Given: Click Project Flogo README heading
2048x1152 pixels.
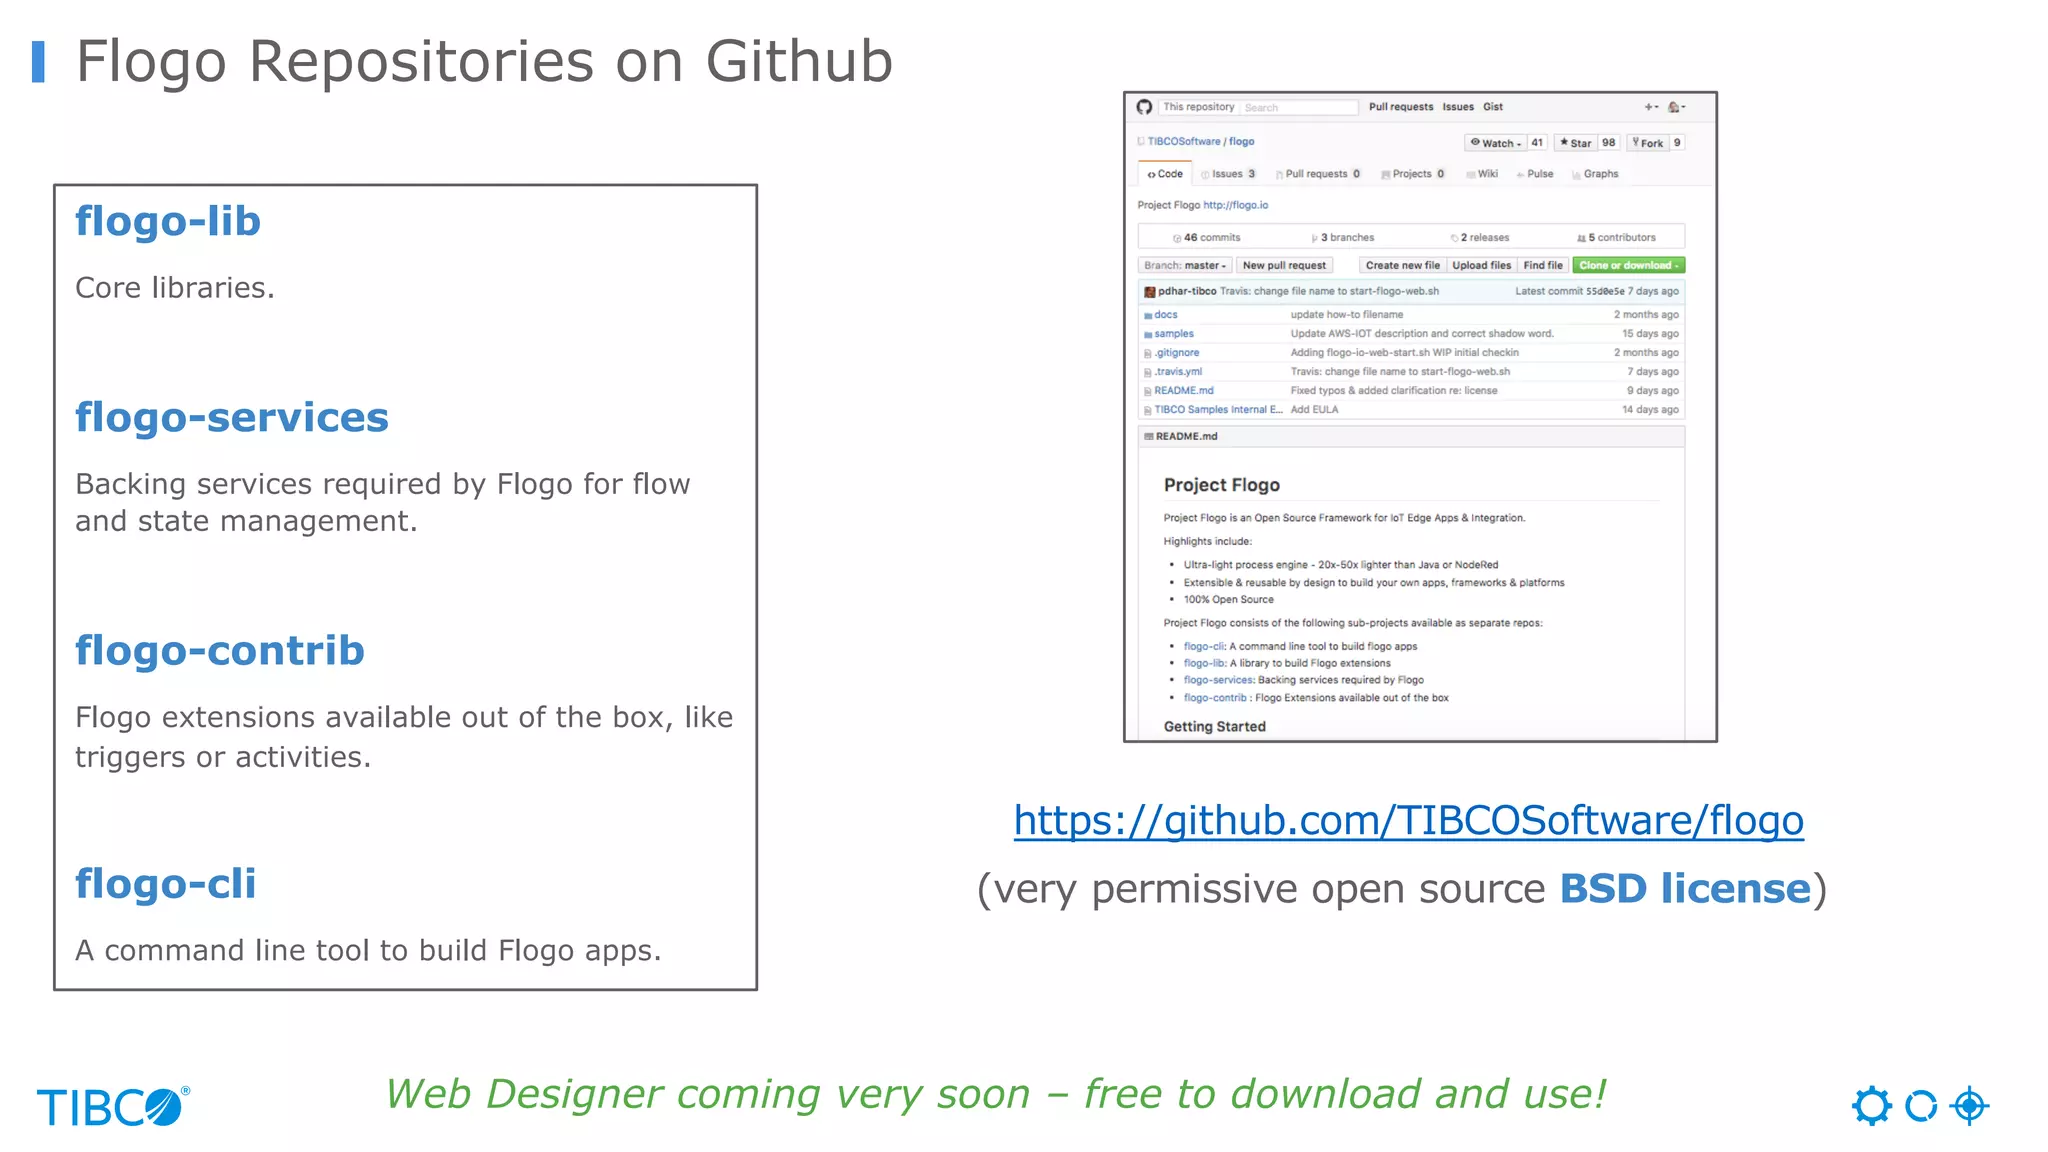Looking at the screenshot, I should pyautogui.click(x=1221, y=485).
